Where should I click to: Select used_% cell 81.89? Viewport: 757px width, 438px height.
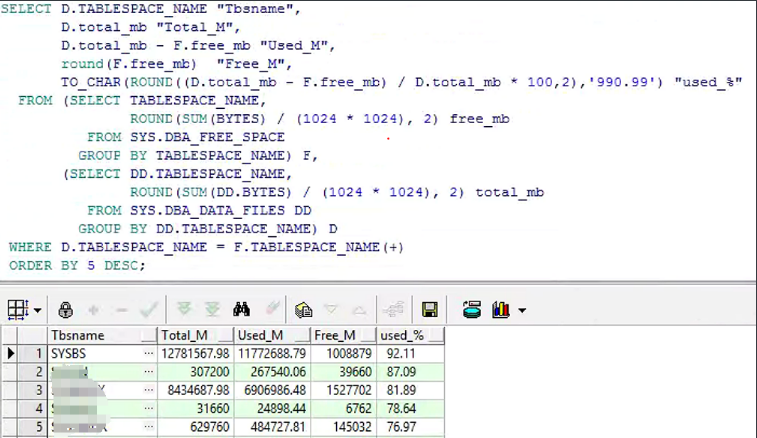pyautogui.click(x=410, y=390)
